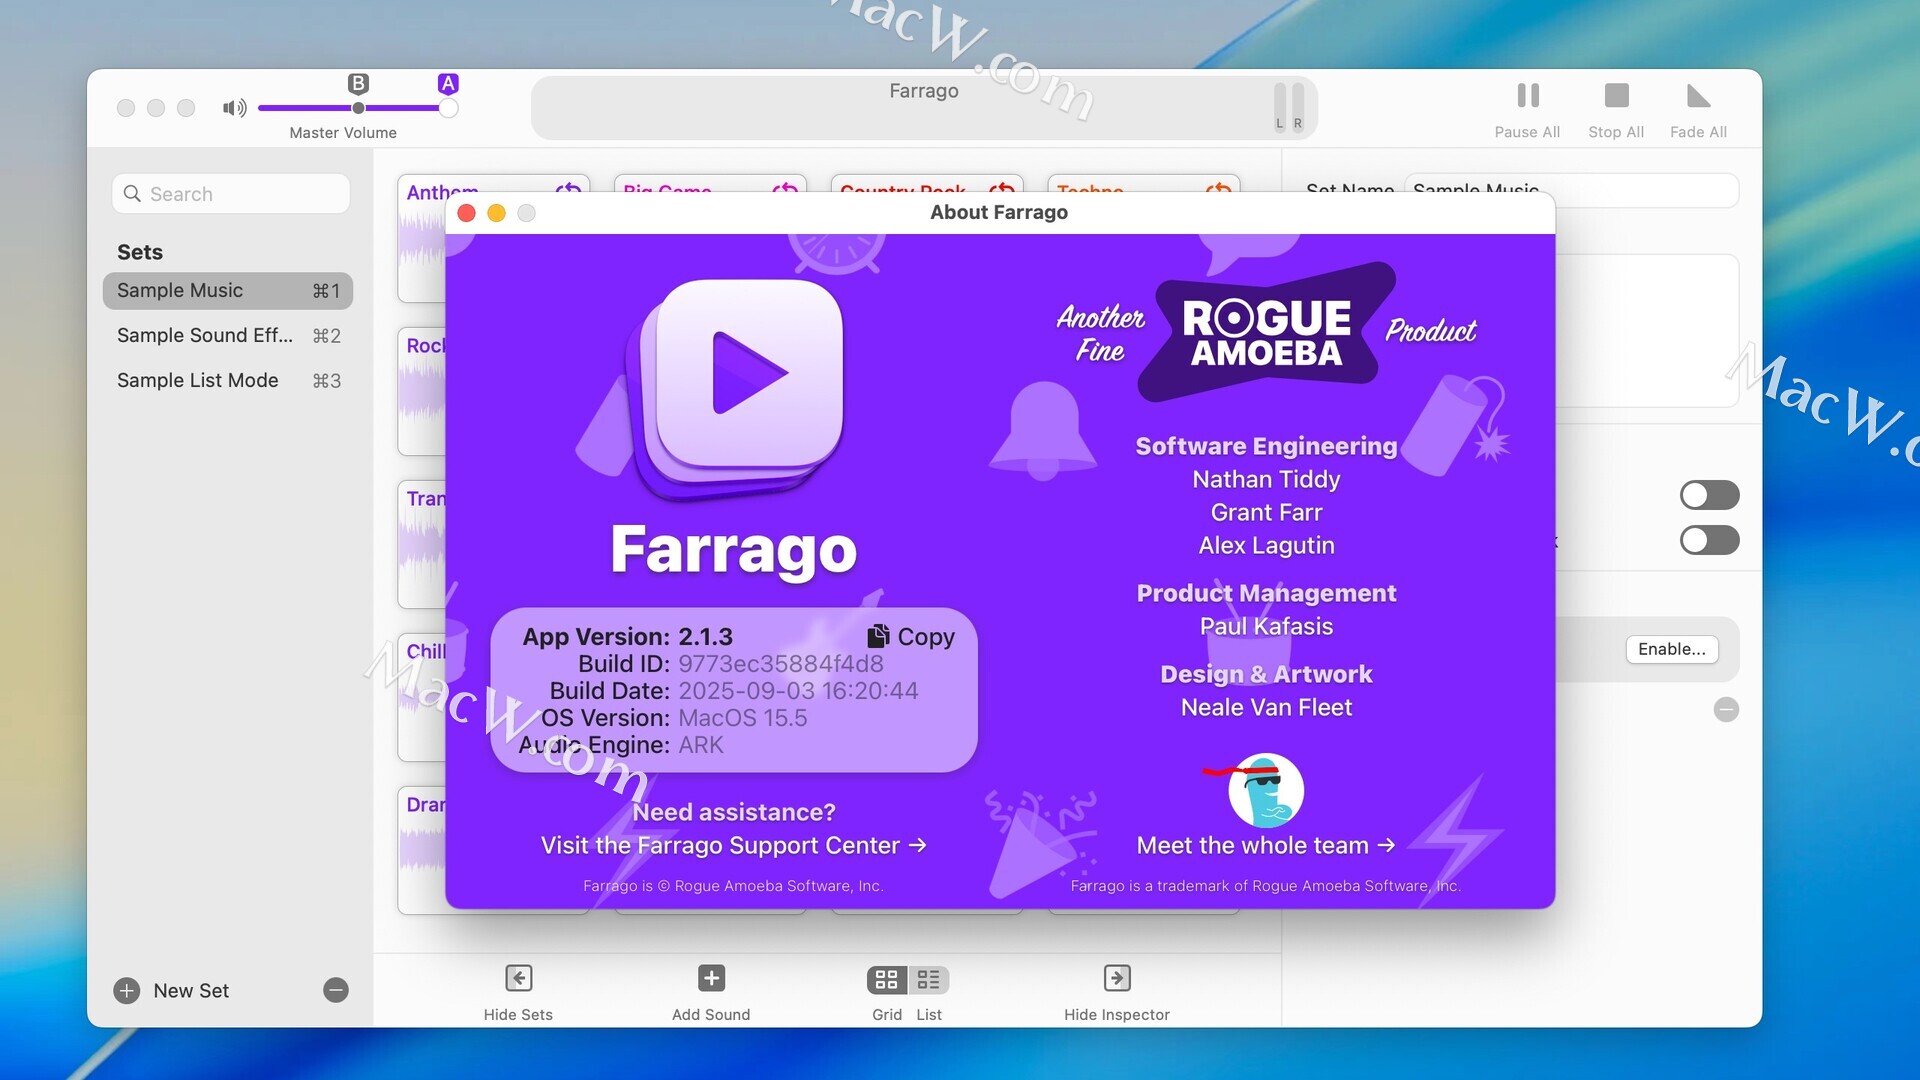Click the Add Sound plus icon
The image size is (1920, 1080).
pyautogui.click(x=711, y=978)
